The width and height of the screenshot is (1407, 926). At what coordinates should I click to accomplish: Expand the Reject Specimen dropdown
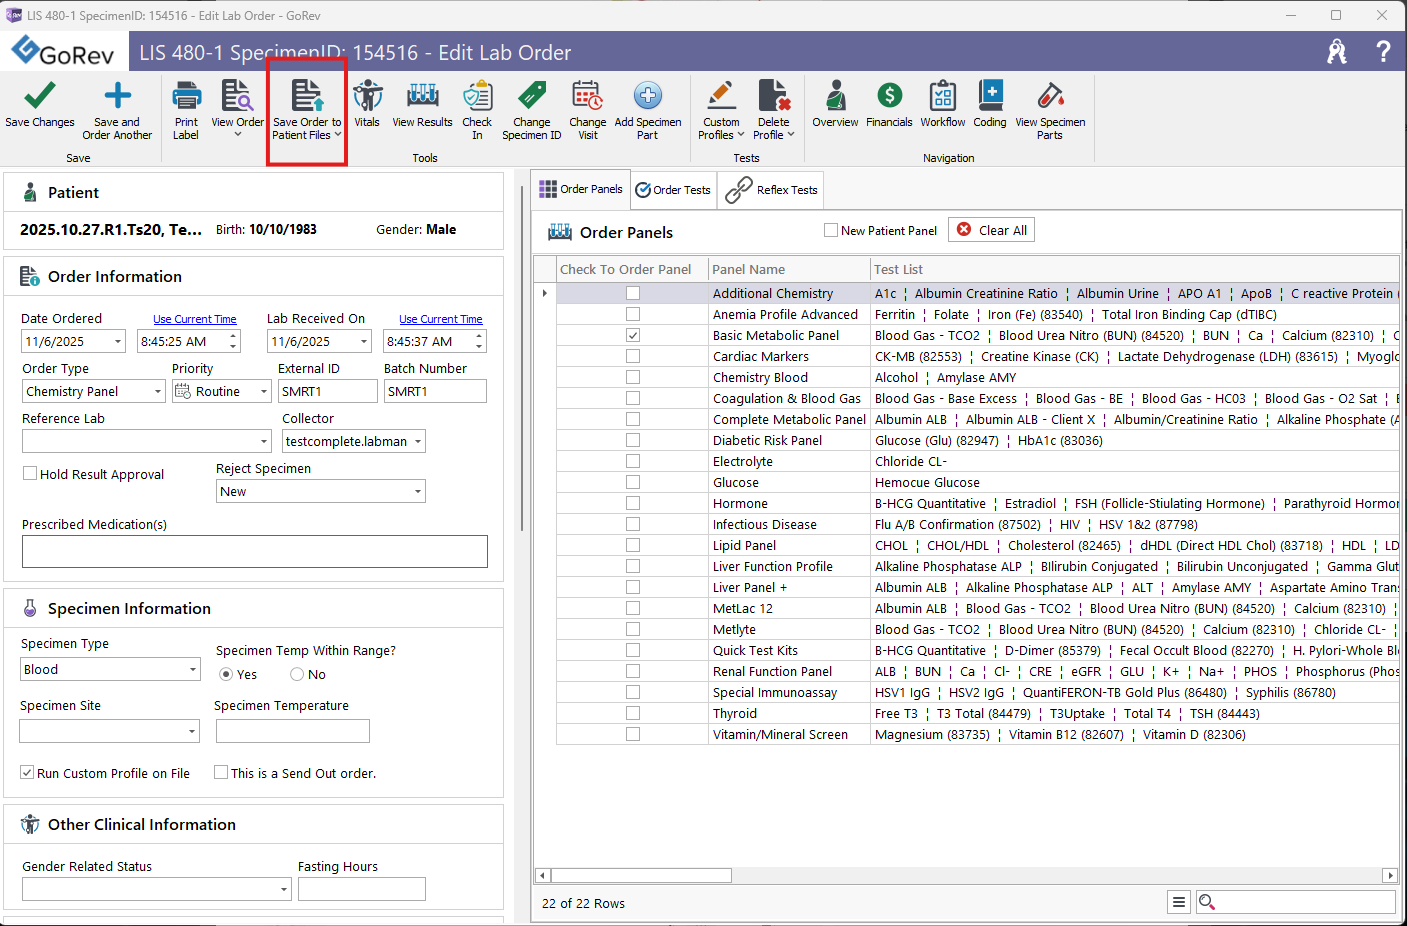(x=417, y=492)
